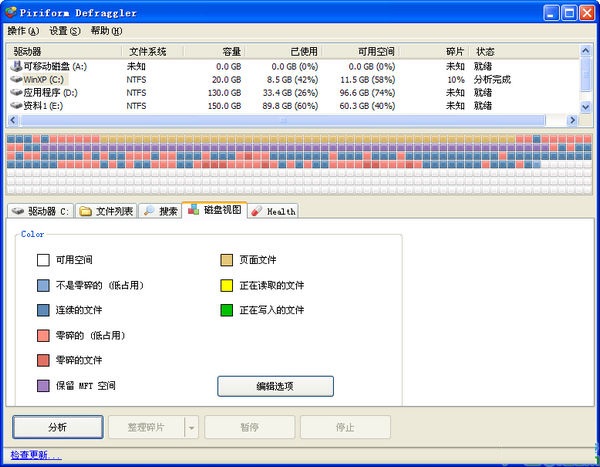600x467 pixels.
Task: Click the 正在读取的文件 legend label
Action: pos(272,285)
